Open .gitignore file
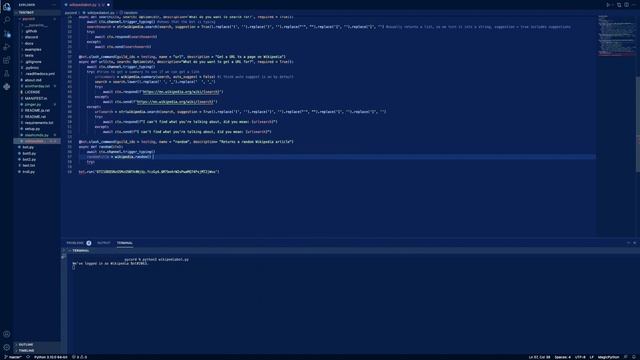640x360 pixels. pyautogui.click(x=33, y=62)
